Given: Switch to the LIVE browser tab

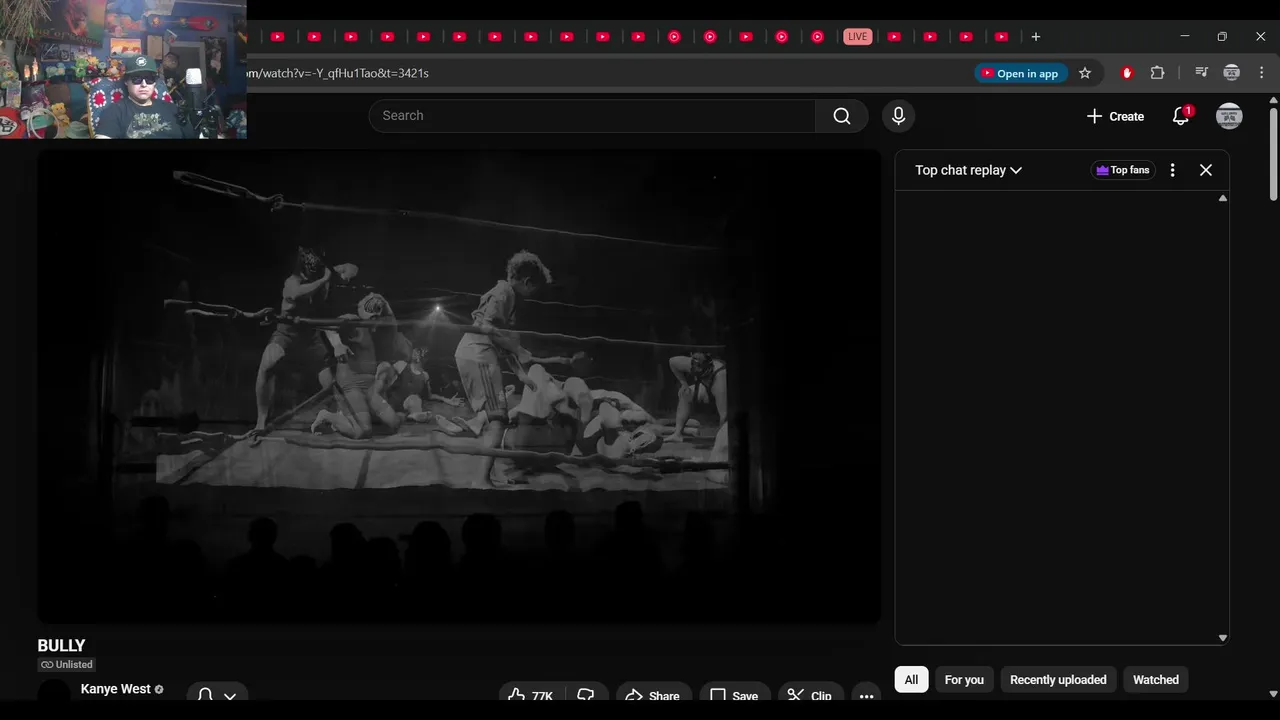Looking at the screenshot, I should 857,37.
